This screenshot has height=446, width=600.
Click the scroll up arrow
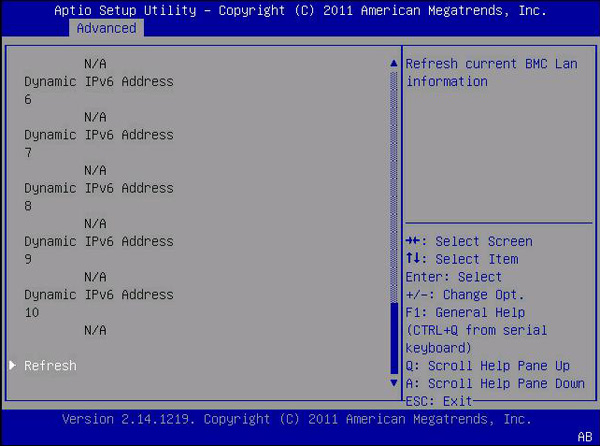pos(394,63)
